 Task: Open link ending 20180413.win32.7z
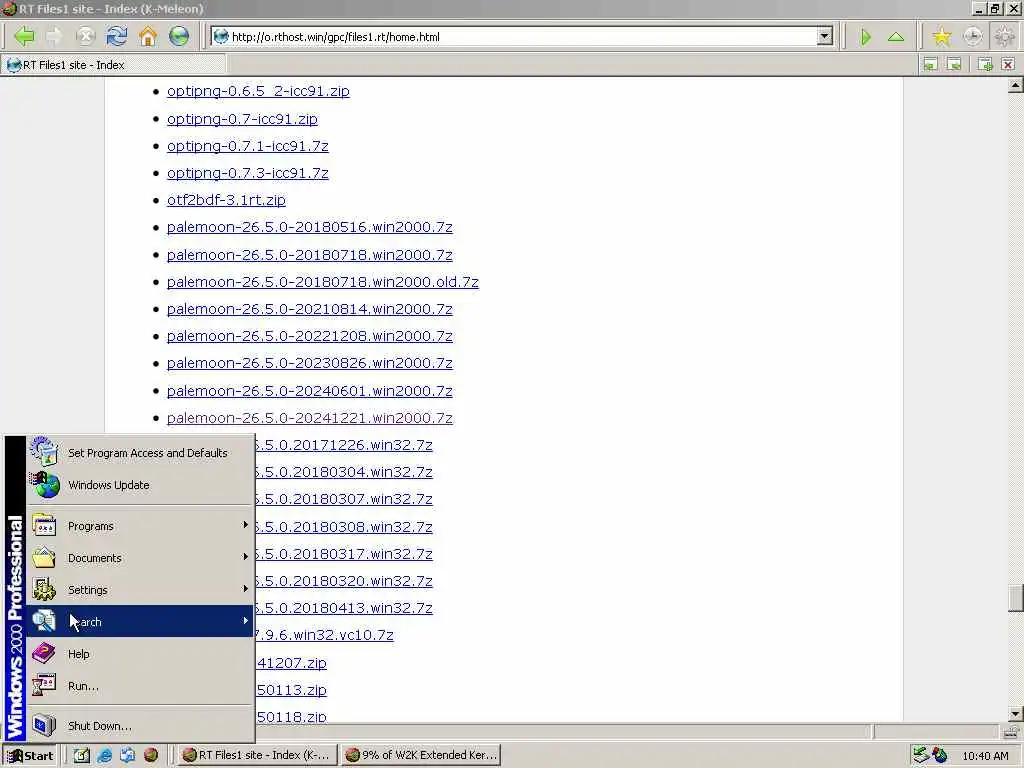pyautogui.click(x=344, y=608)
